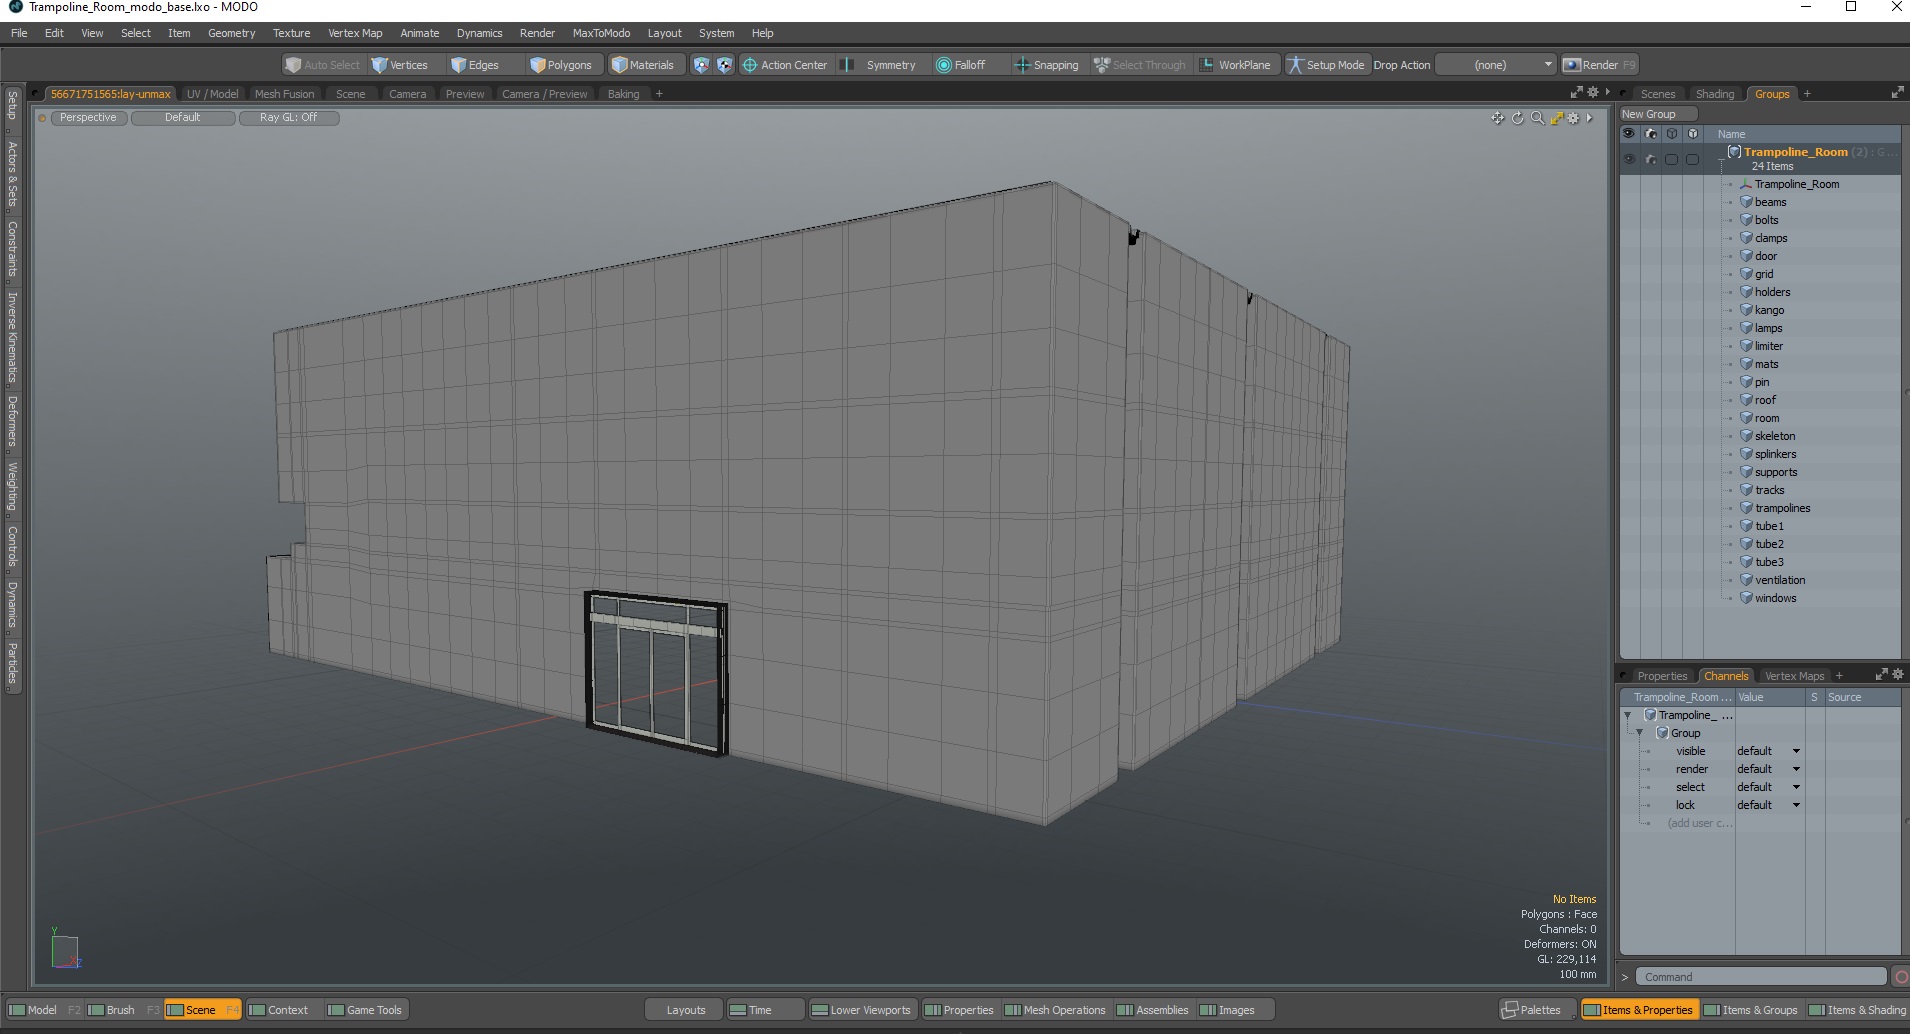The image size is (1910, 1034).
Task: Open the Geometry menu
Action: click(x=231, y=33)
